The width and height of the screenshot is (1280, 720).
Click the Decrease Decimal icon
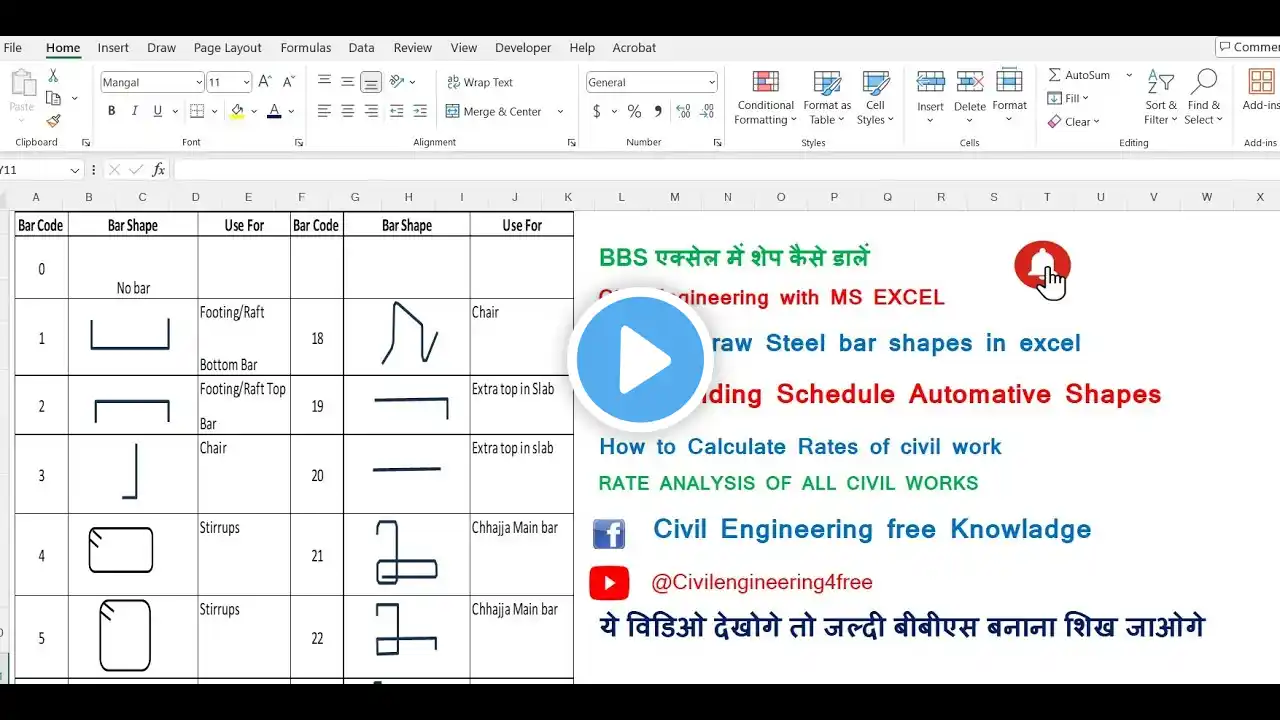tap(707, 111)
